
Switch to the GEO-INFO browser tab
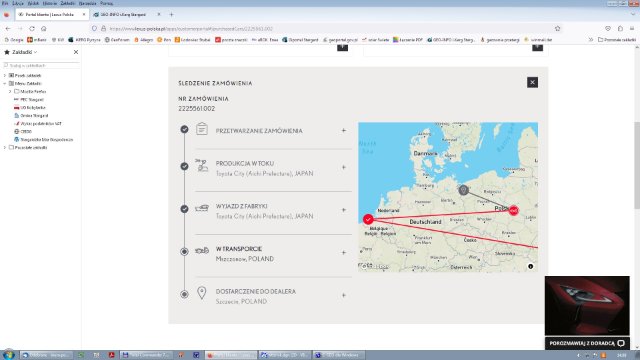123,14
